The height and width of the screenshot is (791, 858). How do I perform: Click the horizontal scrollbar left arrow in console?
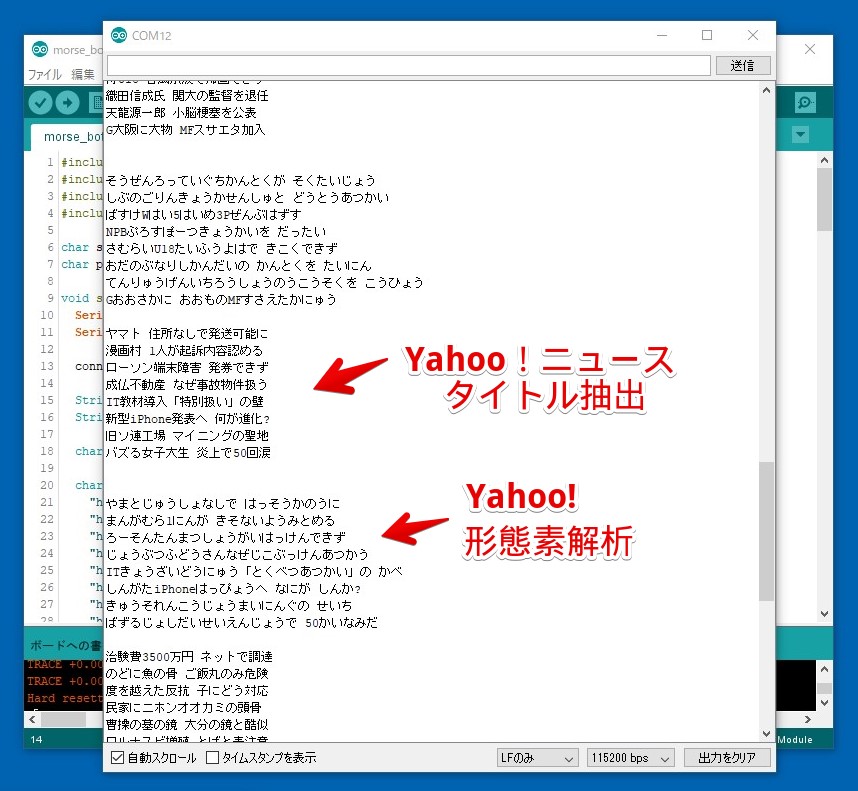32,719
